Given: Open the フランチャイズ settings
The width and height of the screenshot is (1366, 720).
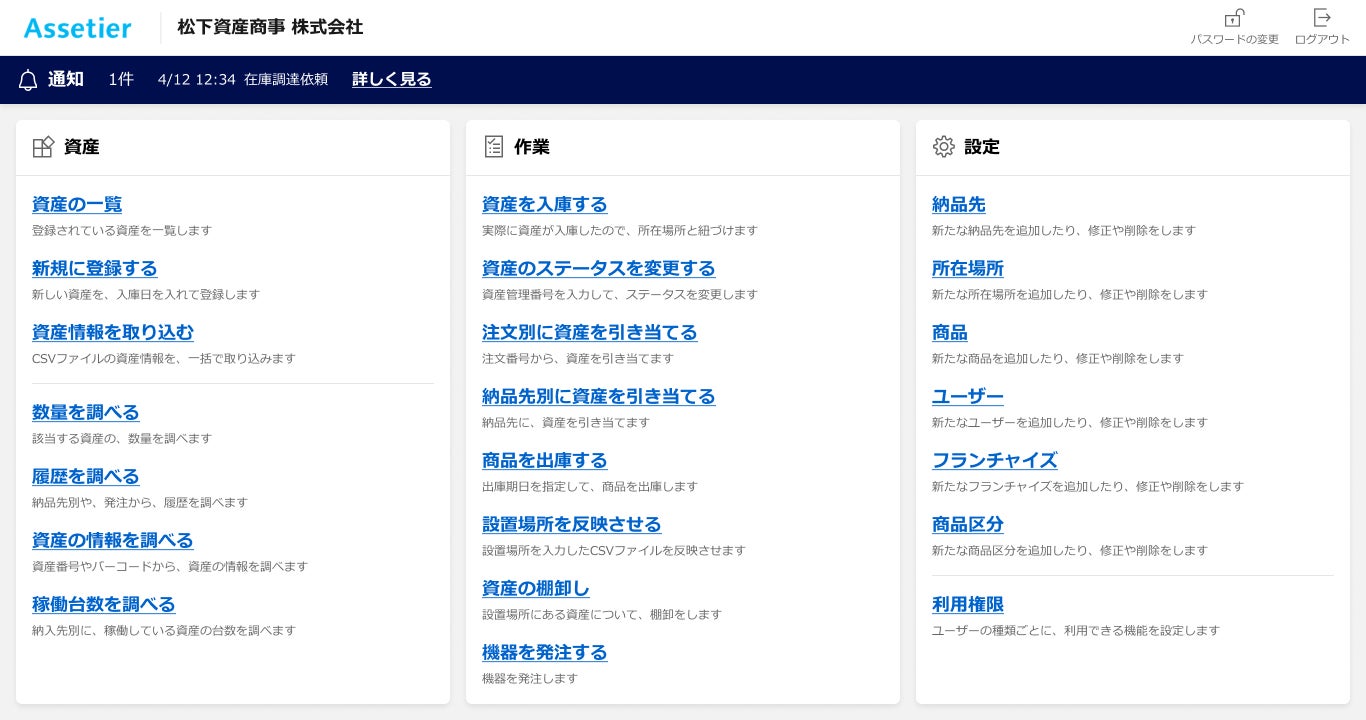Looking at the screenshot, I should click(x=995, y=460).
